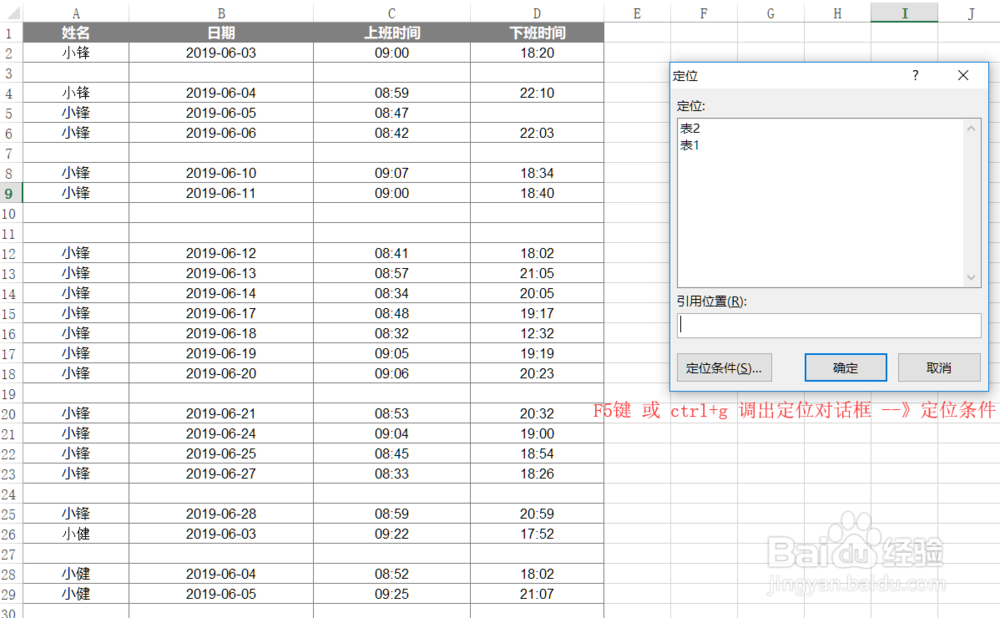Select column A header

76,13
